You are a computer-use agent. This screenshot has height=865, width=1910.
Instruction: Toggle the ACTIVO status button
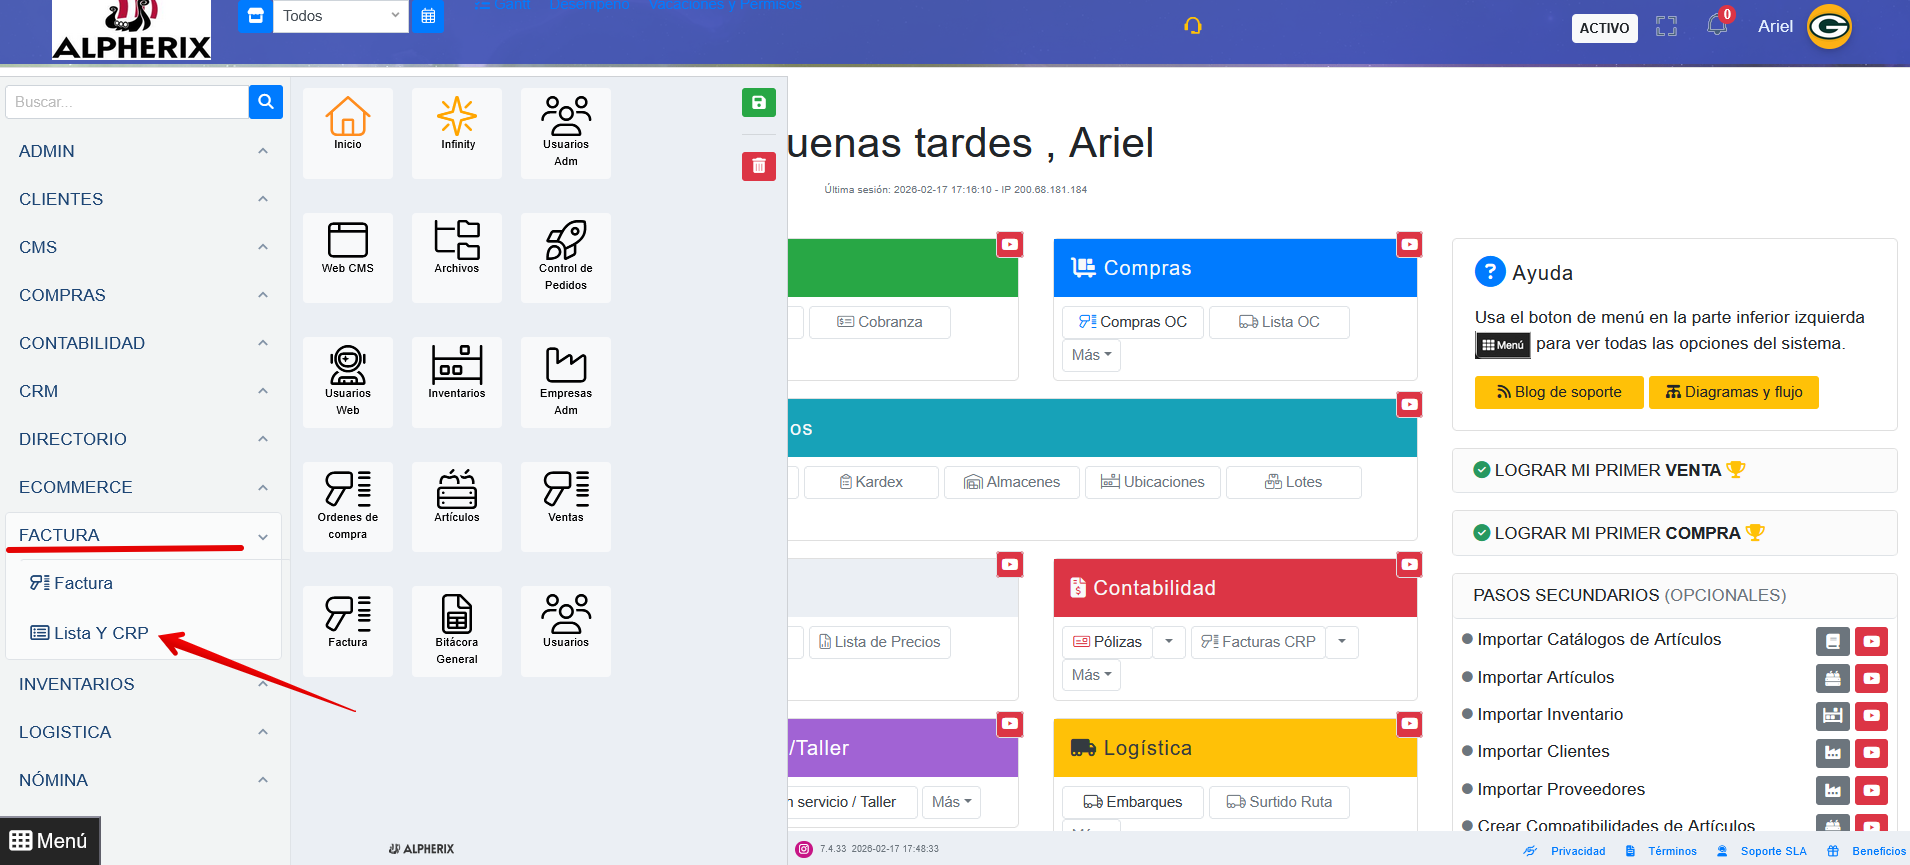tap(1604, 28)
